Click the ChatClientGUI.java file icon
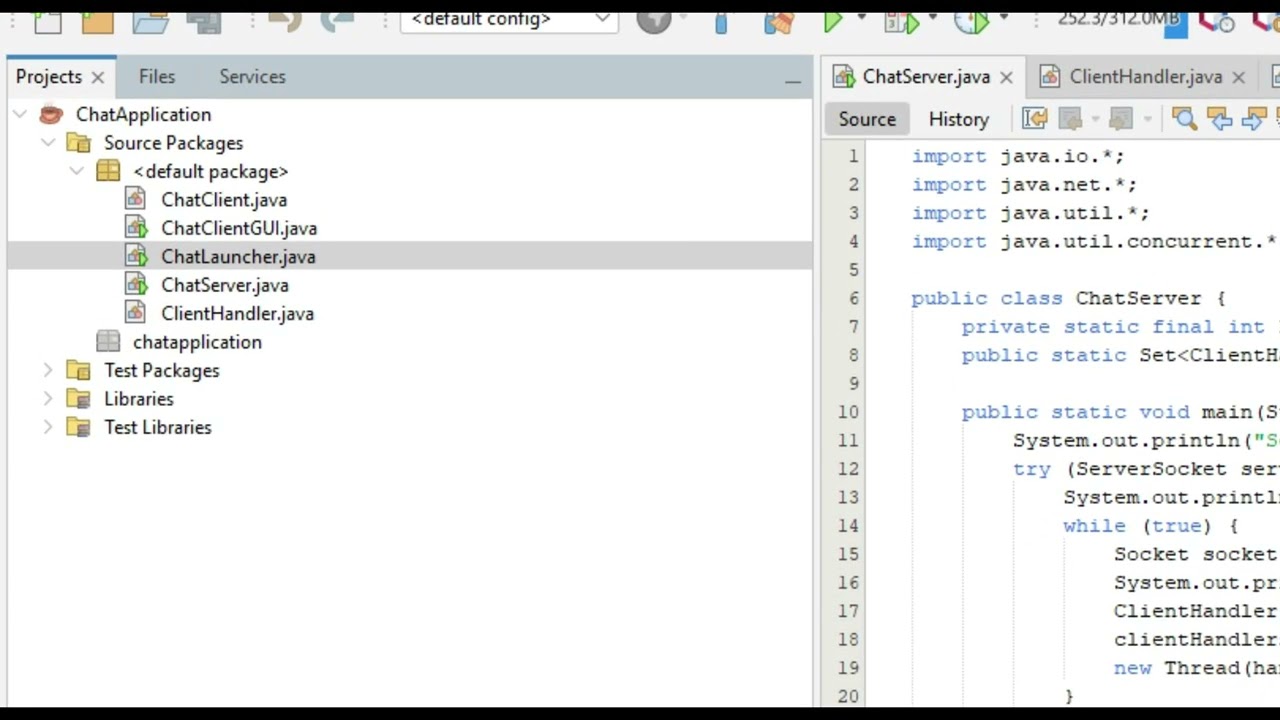The image size is (1280, 720). click(135, 228)
